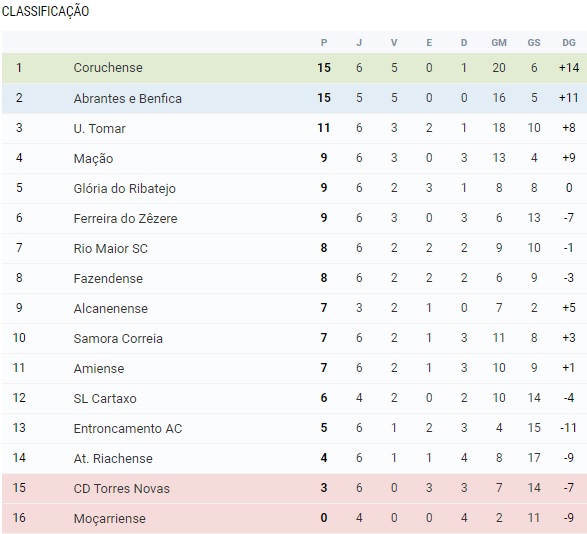
Task: Click the Mação team name
Action: (x=93, y=158)
